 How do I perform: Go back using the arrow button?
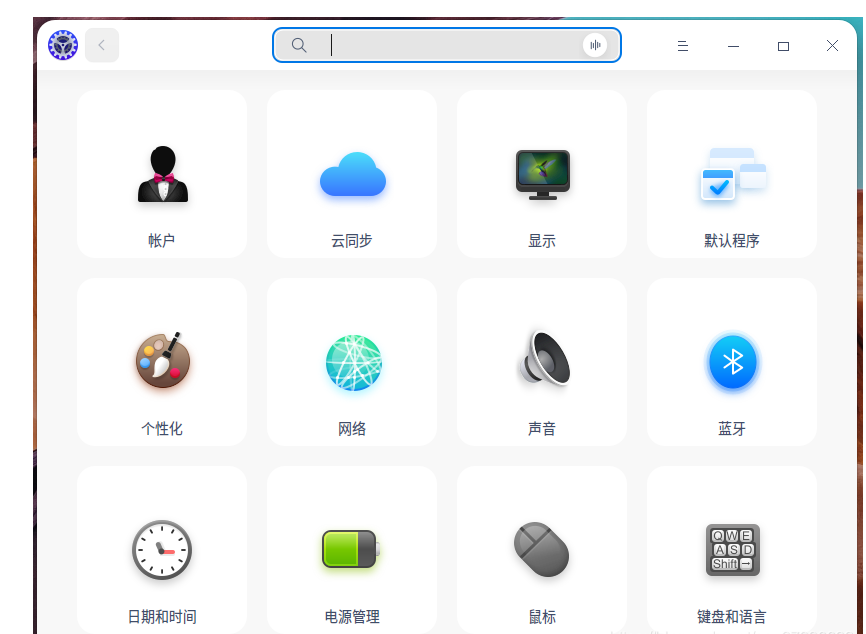click(x=102, y=45)
